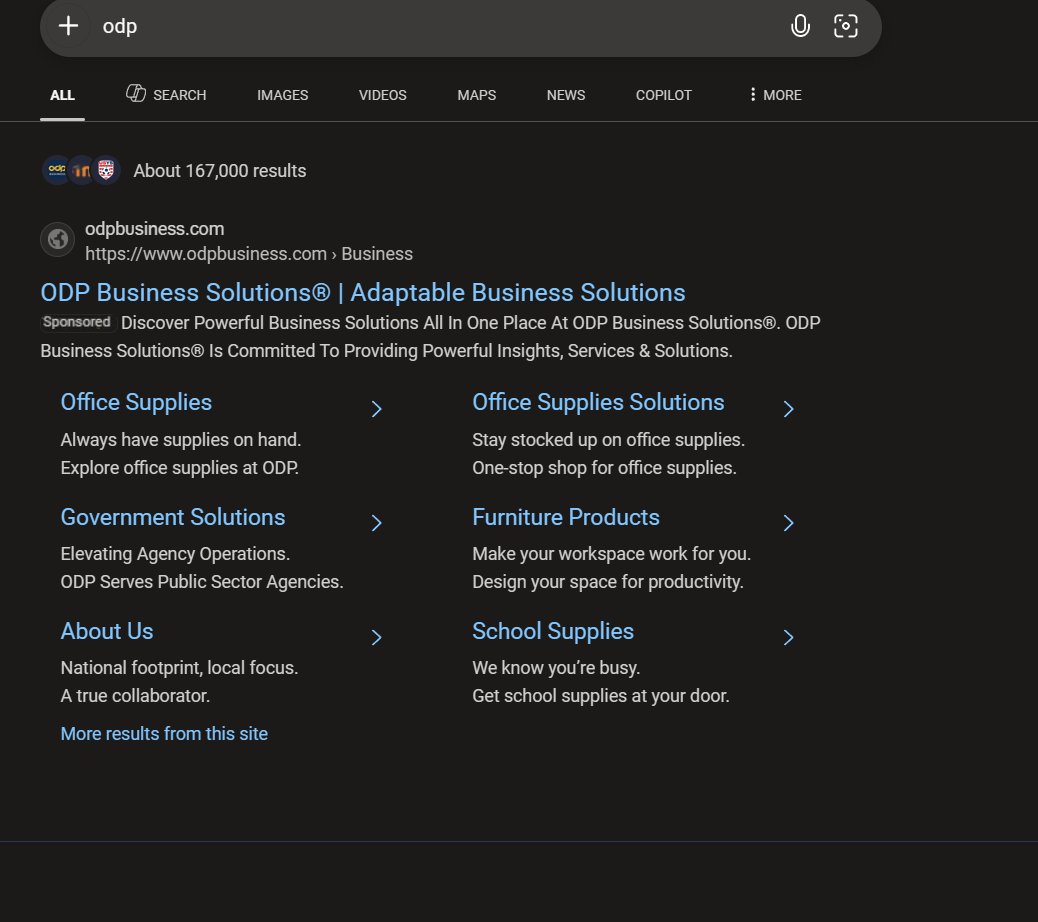
Task: Click chevron next to About Us
Action: [377, 637]
